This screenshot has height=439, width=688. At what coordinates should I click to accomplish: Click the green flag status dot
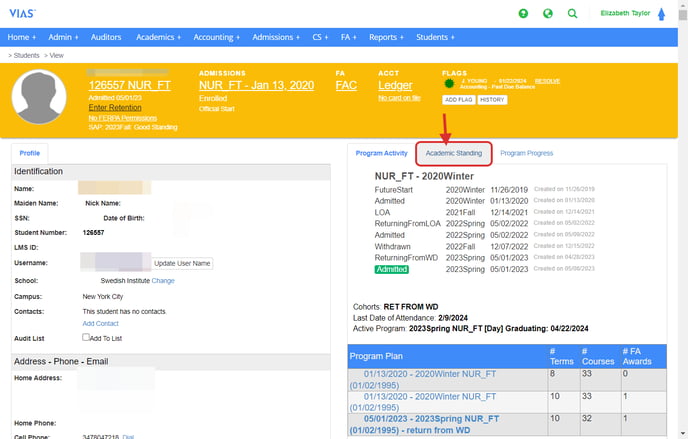pos(449,83)
